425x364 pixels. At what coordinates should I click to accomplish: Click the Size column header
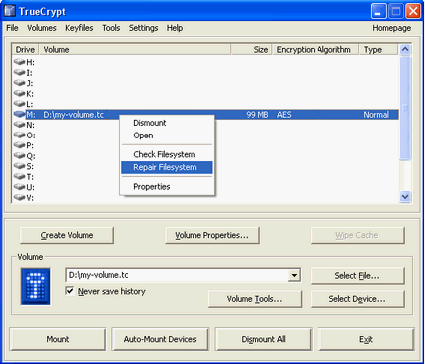coord(252,50)
